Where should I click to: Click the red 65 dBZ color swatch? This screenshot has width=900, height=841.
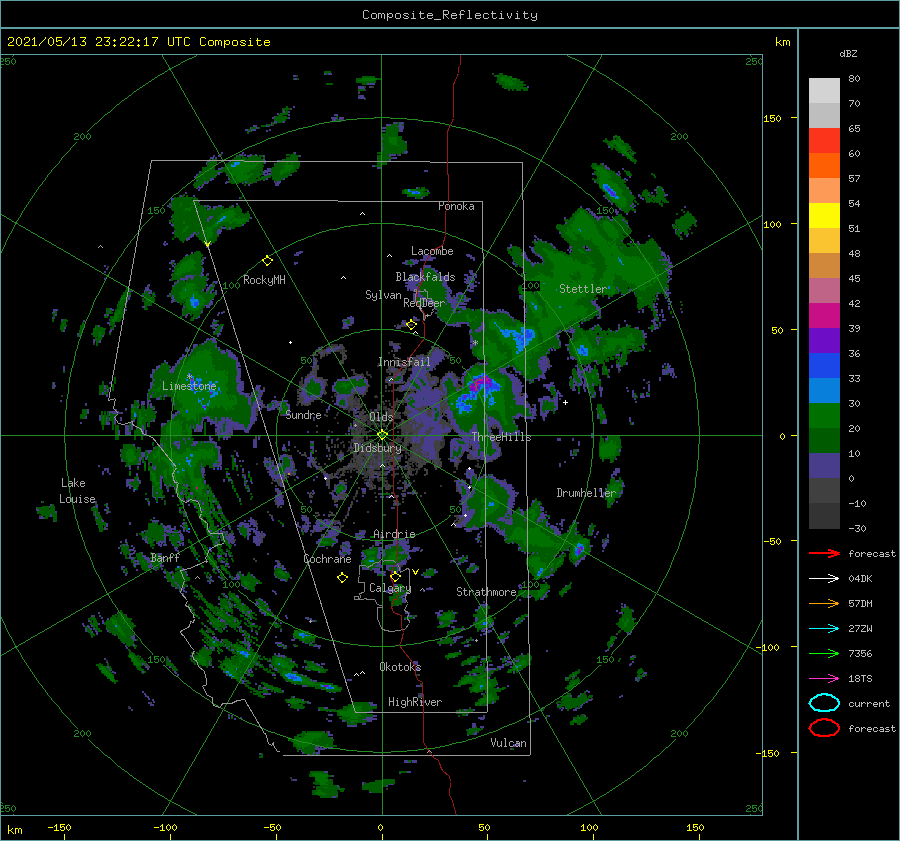pyautogui.click(x=824, y=140)
